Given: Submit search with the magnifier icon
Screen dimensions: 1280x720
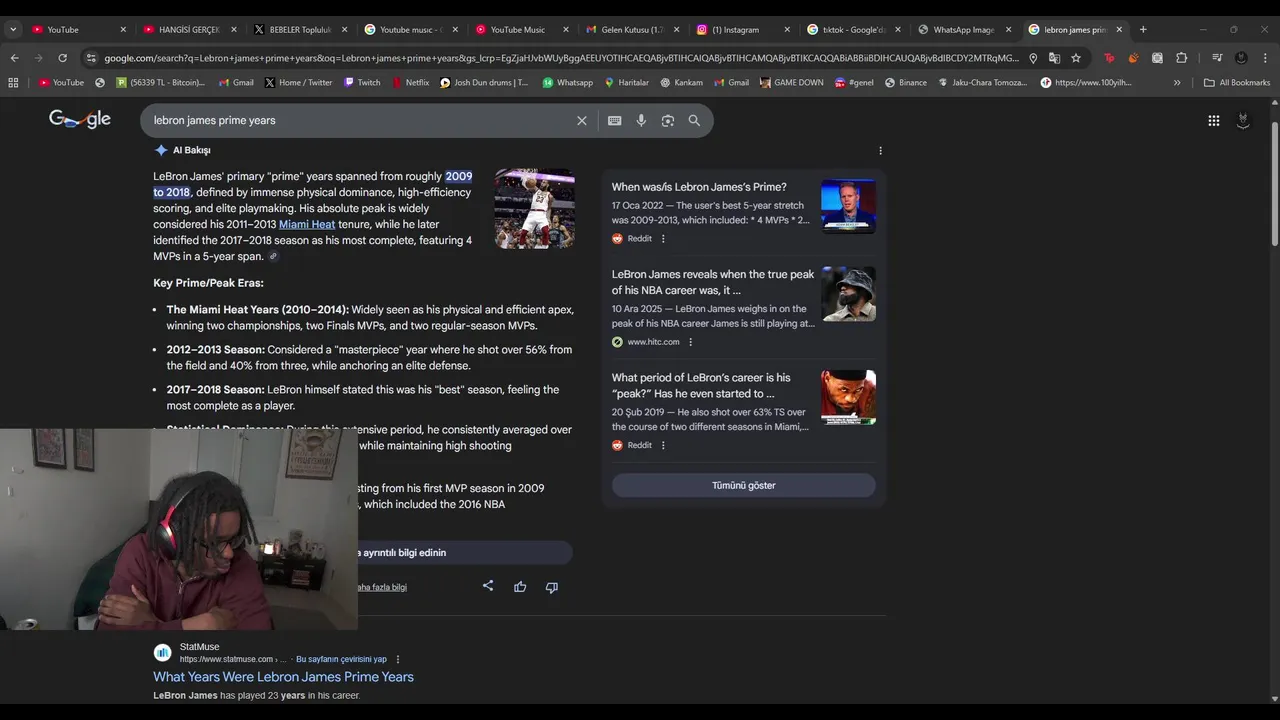Looking at the screenshot, I should tap(694, 120).
